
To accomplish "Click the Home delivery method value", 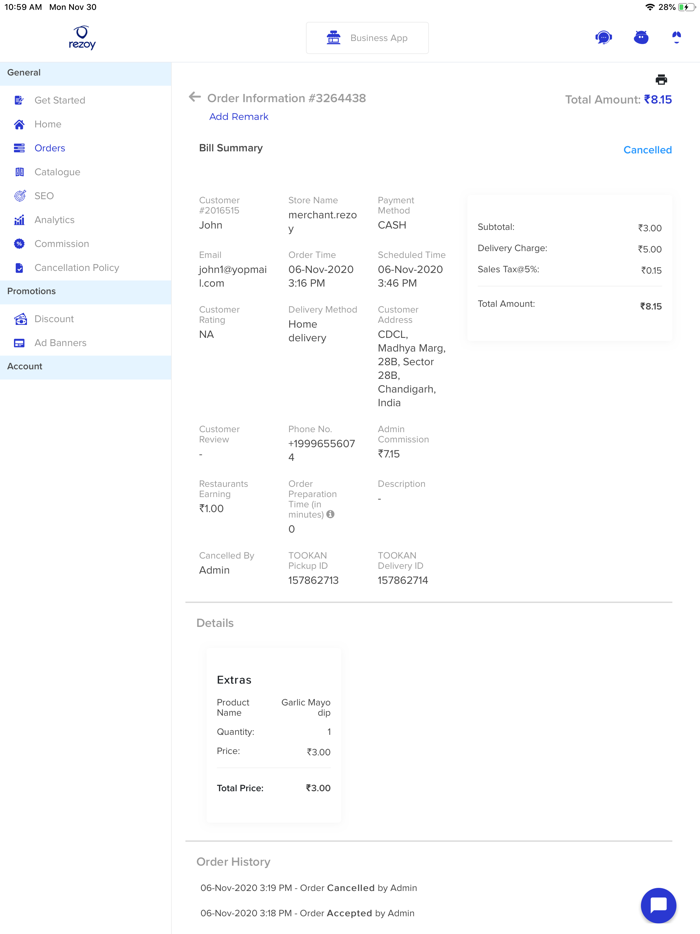I will click(x=307, y=331).
